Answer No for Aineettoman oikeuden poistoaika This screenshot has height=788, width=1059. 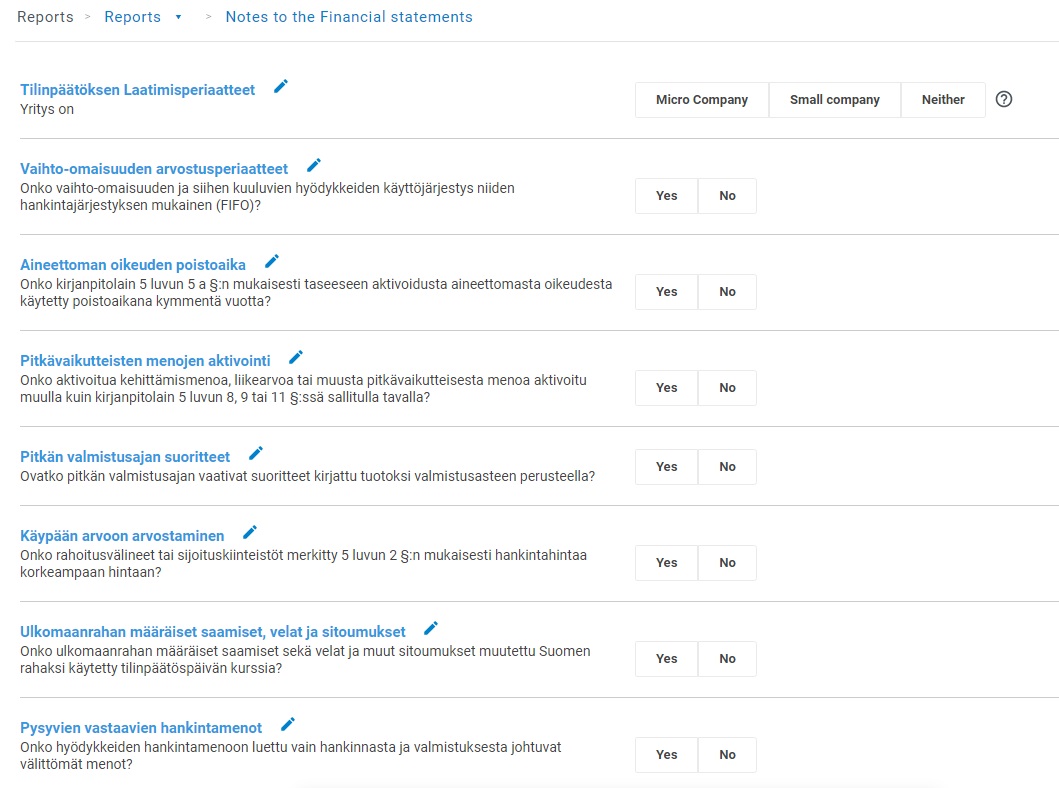[x=727, y=292]
